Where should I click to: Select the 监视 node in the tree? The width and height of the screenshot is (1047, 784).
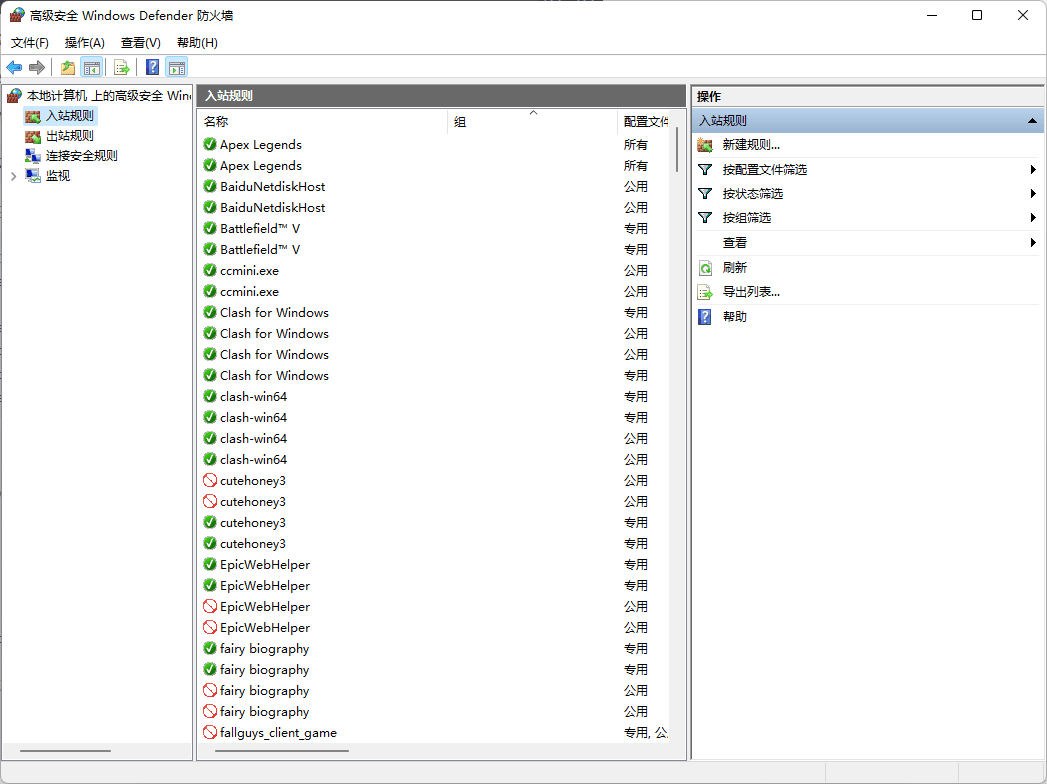(x=57, y=176)
